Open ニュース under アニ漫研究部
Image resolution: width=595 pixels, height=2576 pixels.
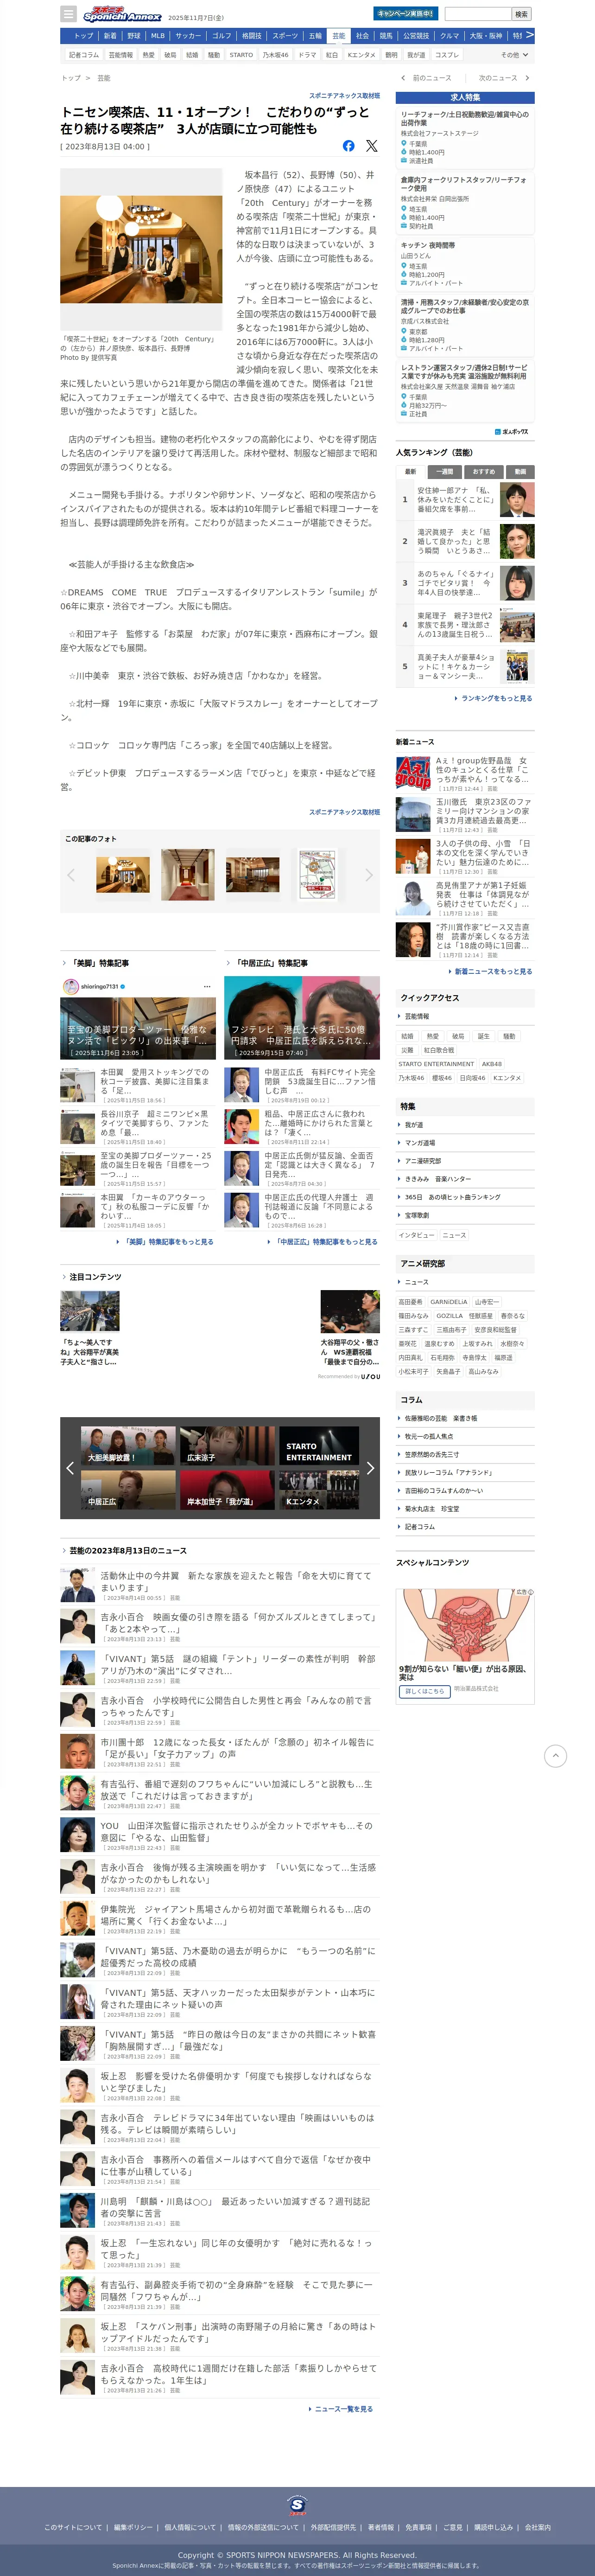(x=465, y=1282)
